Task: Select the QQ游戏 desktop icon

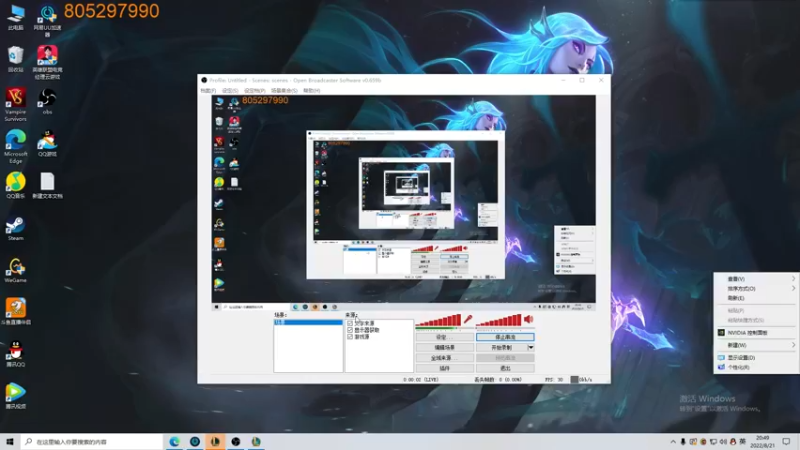Action: 47,143
